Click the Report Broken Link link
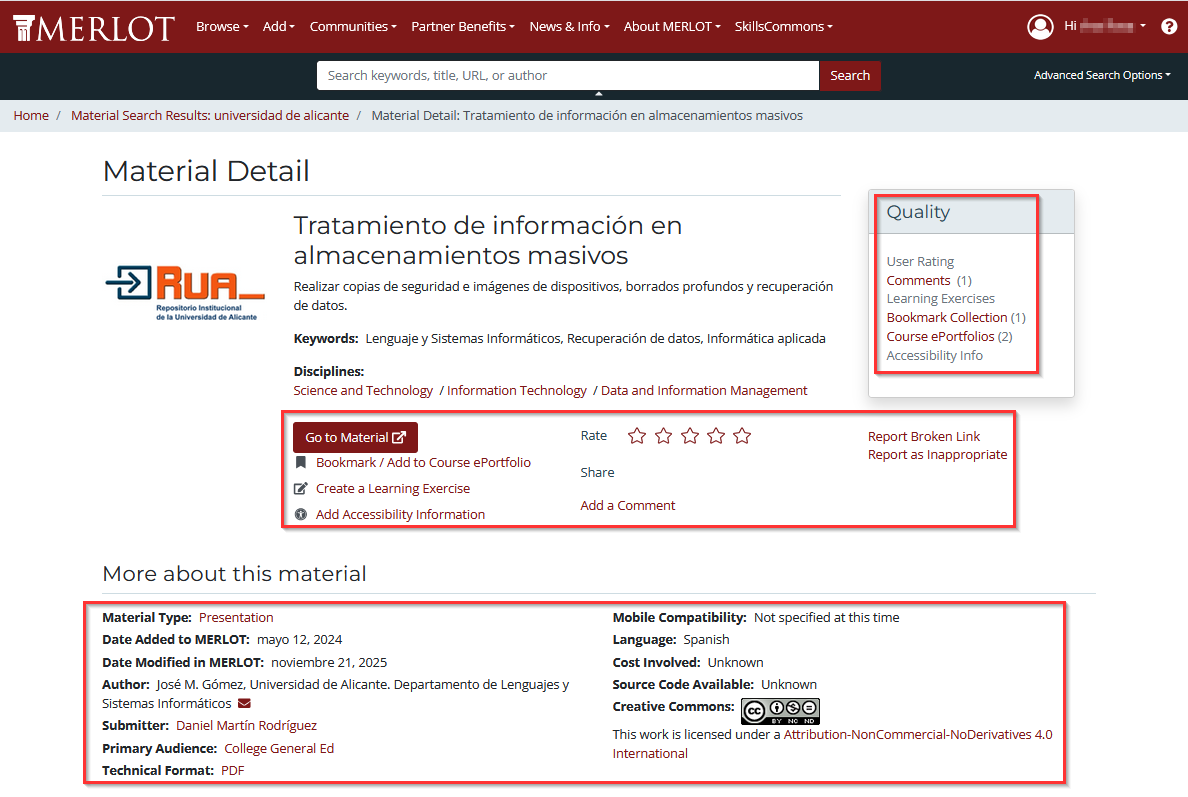Screen dimensions: 1188x797 tap(924, 436)
